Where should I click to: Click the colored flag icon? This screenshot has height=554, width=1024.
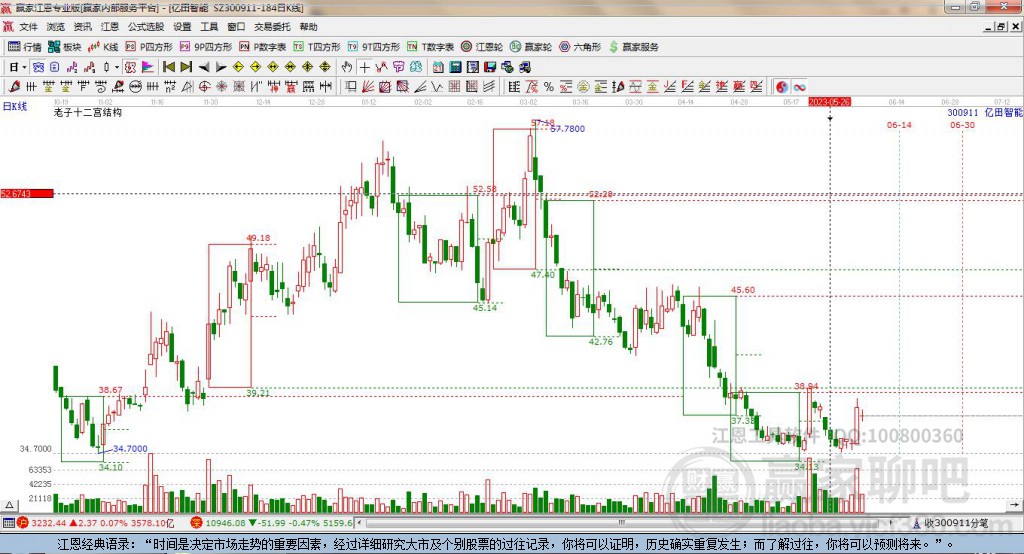pos(148,67)
